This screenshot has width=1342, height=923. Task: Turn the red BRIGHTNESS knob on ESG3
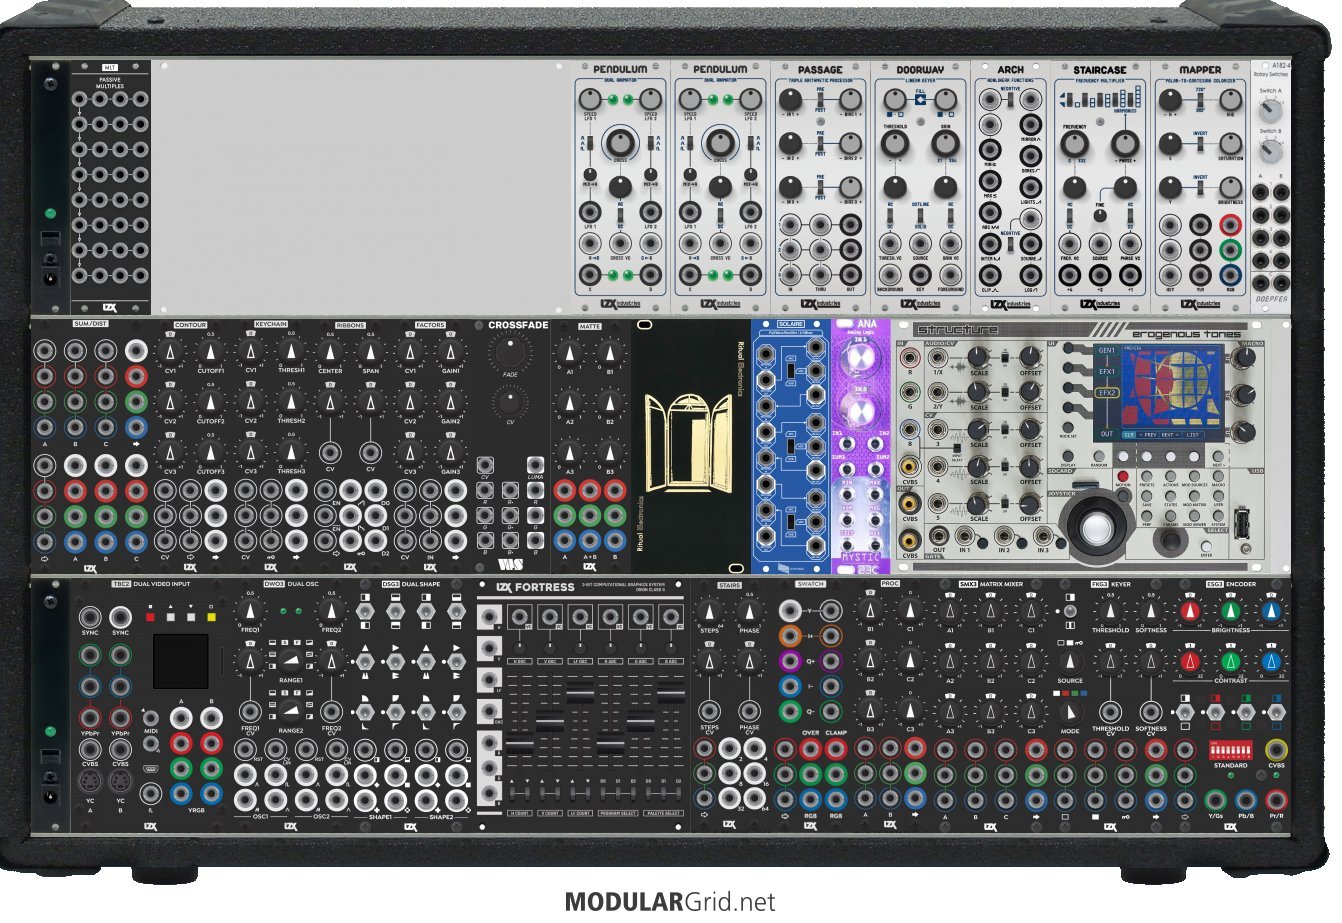(1190, 610)
